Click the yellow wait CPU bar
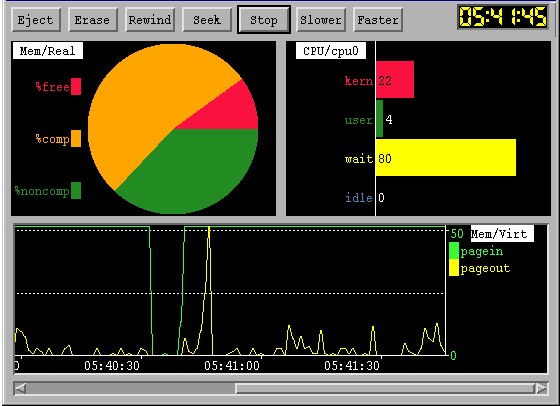Image resolution: width=560 pixels, height=406 pixels. tap(446, 158)
